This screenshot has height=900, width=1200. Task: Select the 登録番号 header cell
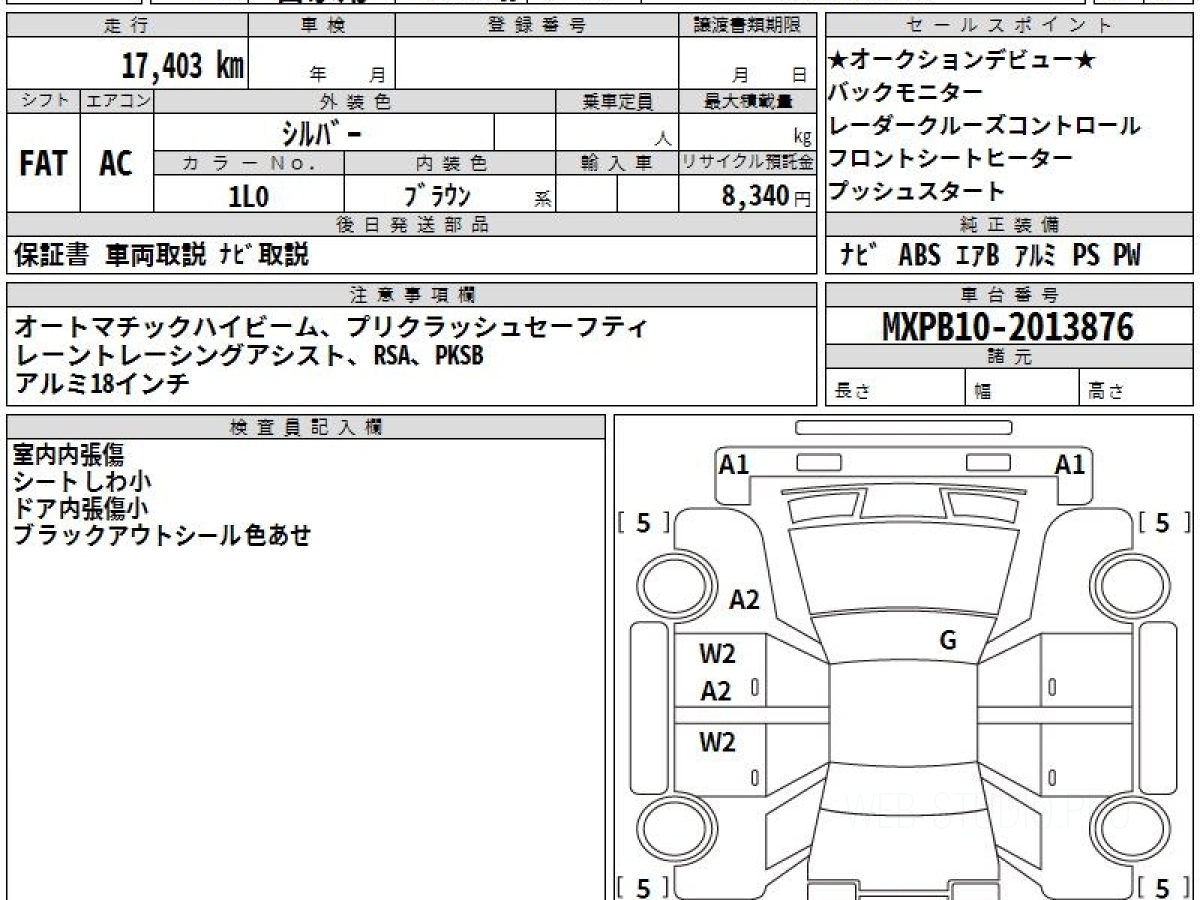tap(537, 26)
